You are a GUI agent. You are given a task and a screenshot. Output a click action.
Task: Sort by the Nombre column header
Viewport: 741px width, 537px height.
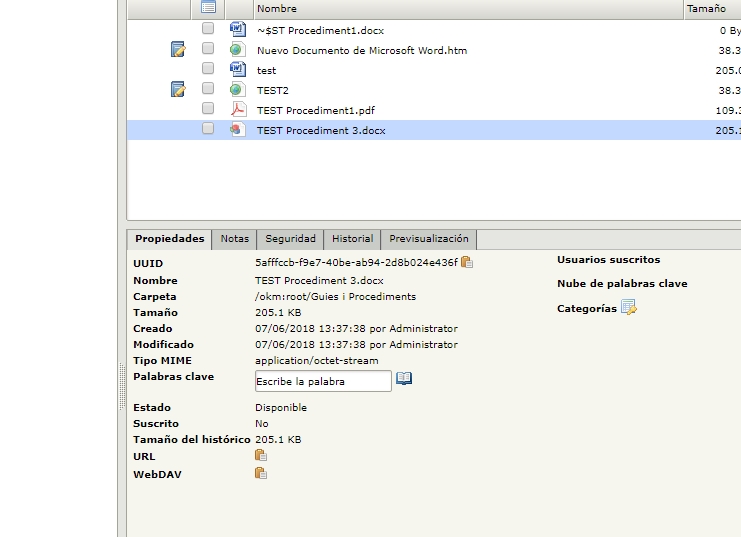pyautogui.click(x=469, y=9)
